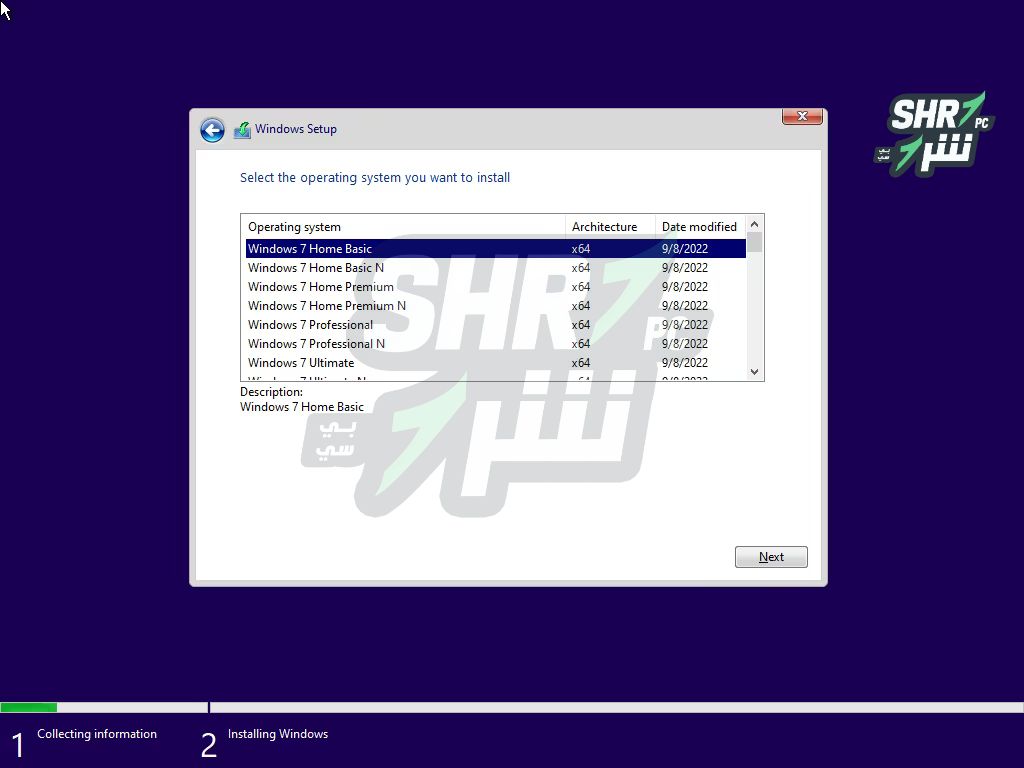Click 9/8/2022 date of Windows 7 Professional

[x=684, y=325]
